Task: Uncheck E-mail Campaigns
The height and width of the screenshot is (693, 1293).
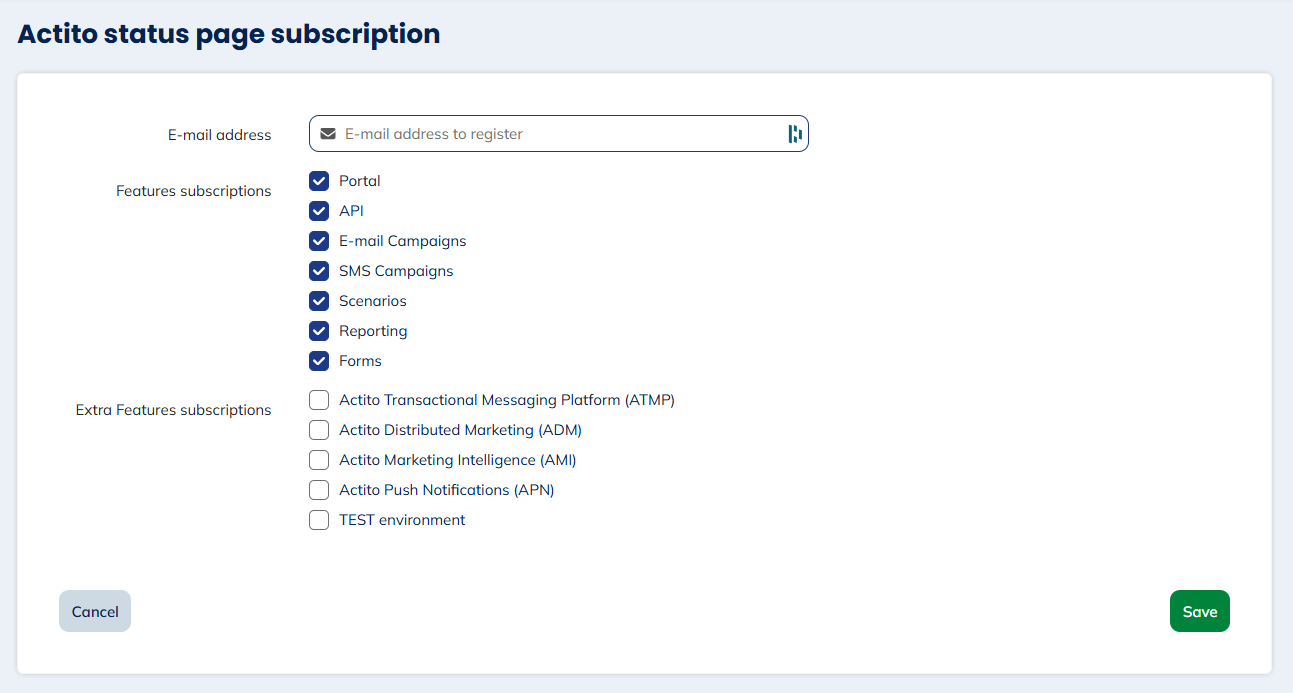Action: pyautogui.click(x=319, y=241)
